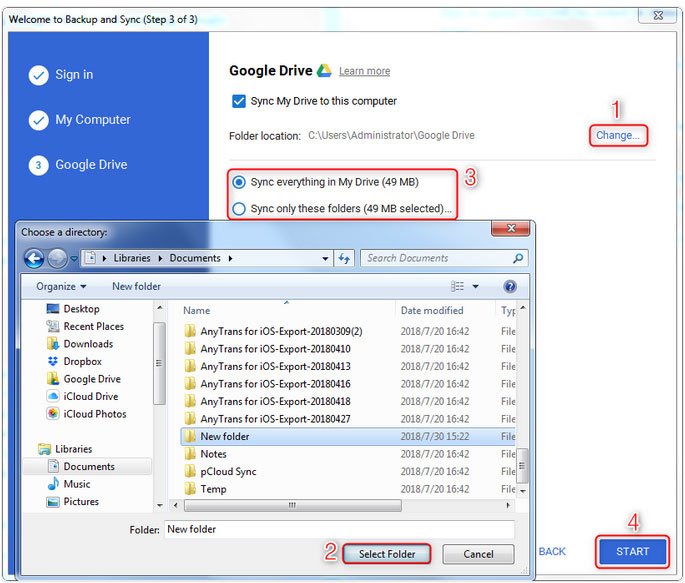Click the Select Folder button
Screen dimensions: 685x583
[387, 554]
